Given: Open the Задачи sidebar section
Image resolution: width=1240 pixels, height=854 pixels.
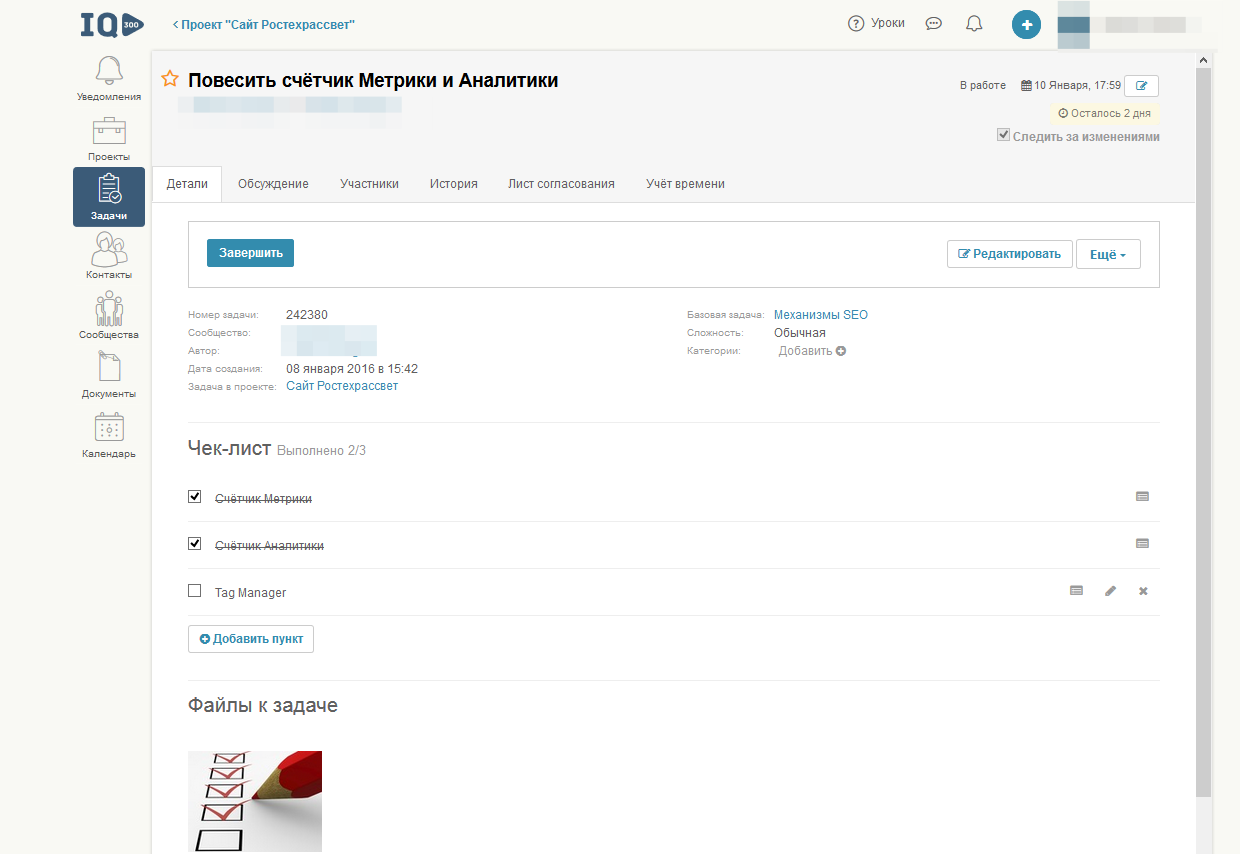Looking at the screenshot, I should [109, 197].
